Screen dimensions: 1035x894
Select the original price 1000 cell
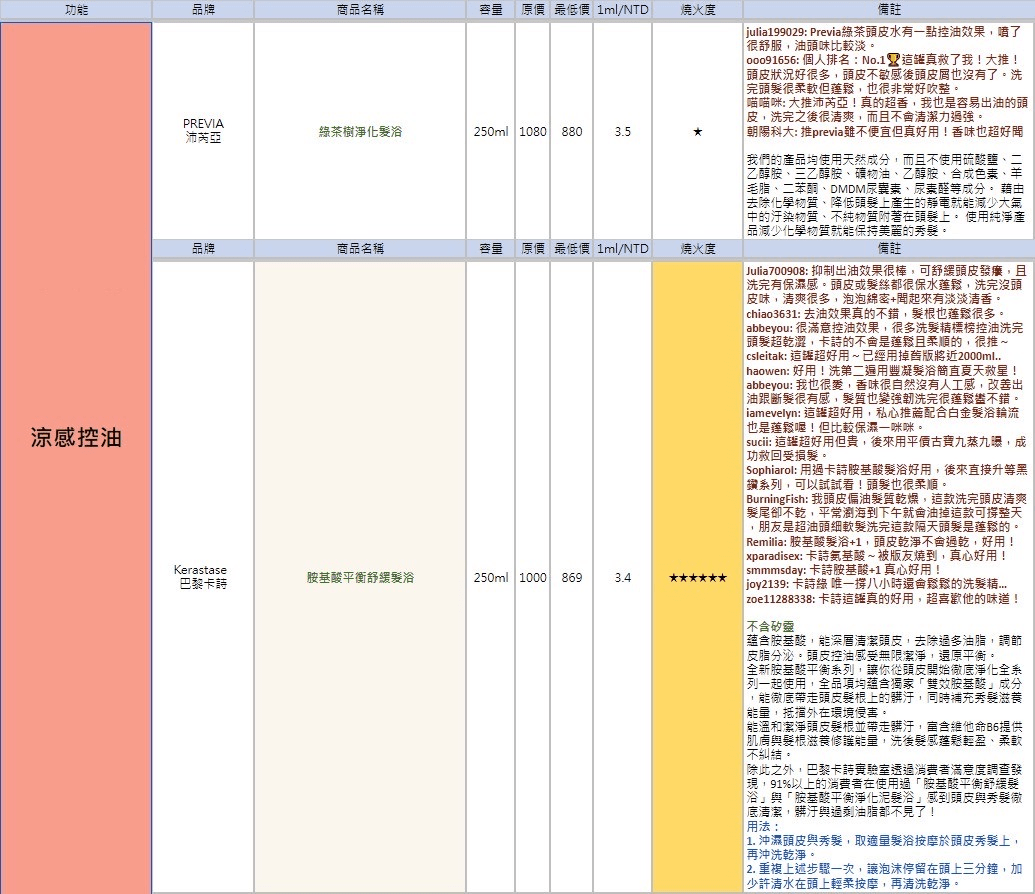[533, 577]
